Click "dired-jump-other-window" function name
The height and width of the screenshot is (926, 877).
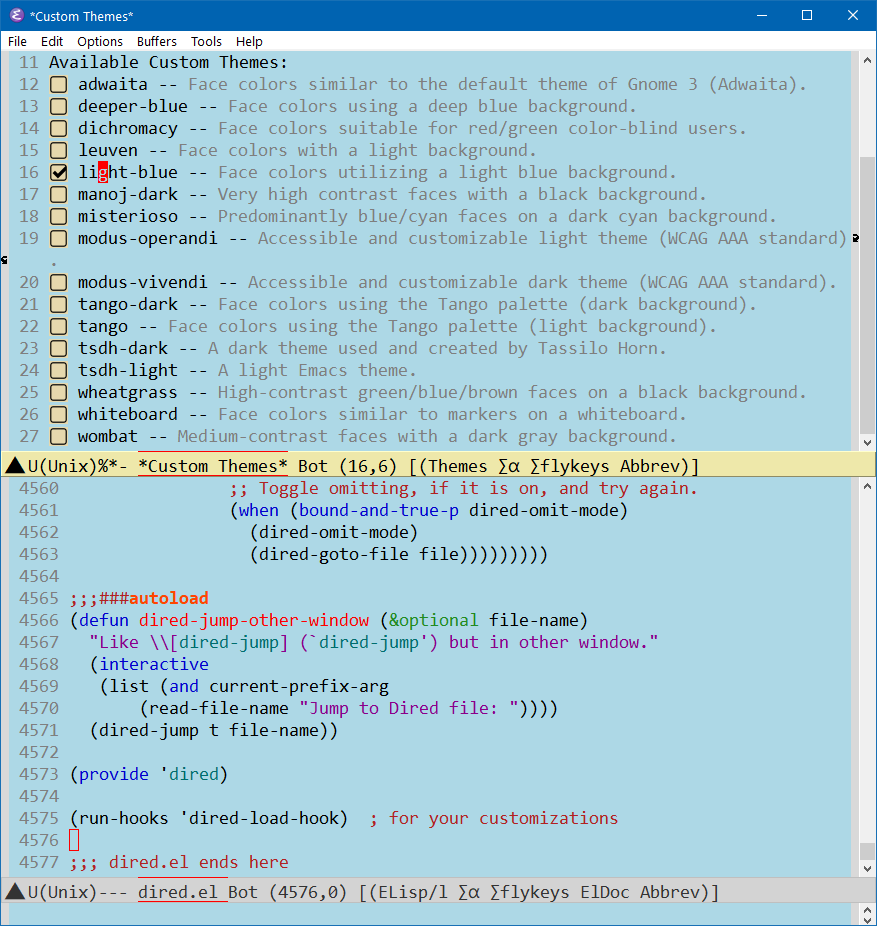254,620
